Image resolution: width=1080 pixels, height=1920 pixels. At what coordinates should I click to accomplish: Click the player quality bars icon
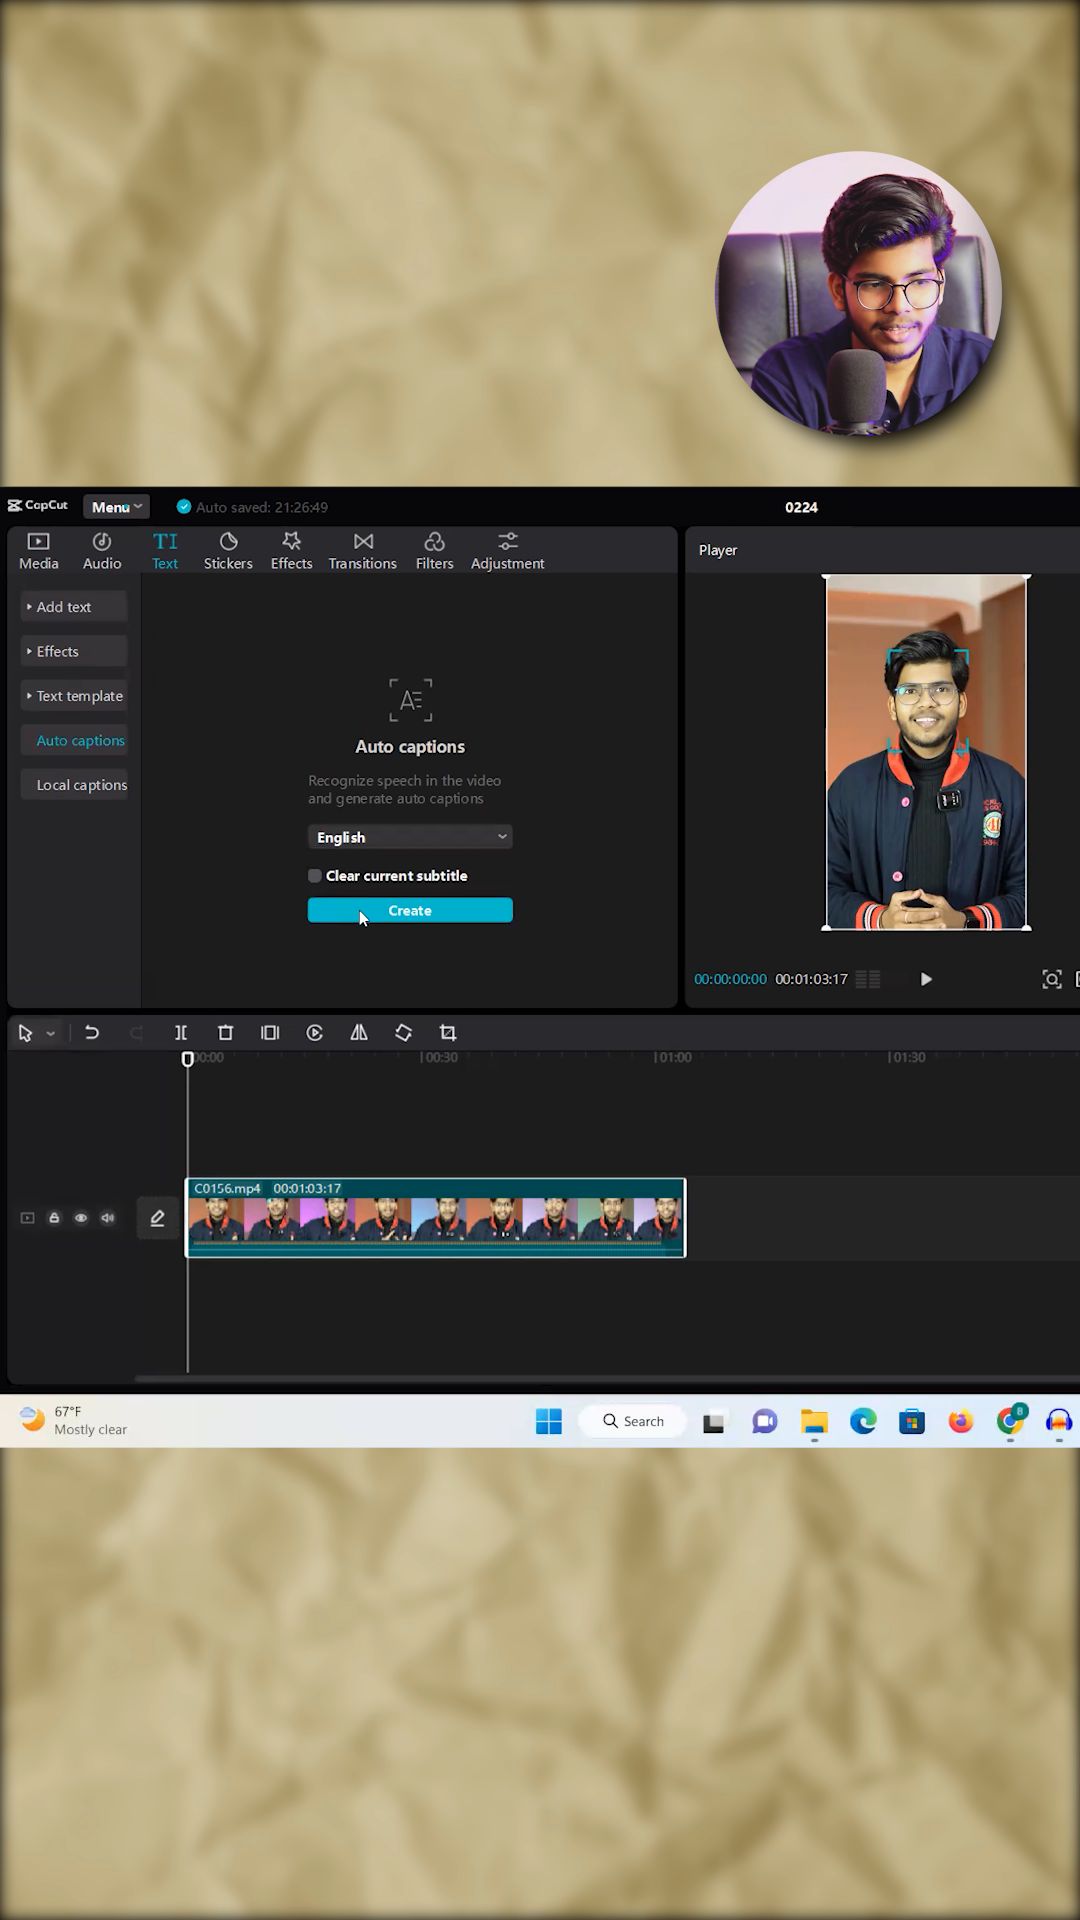(x=868, y=980)
